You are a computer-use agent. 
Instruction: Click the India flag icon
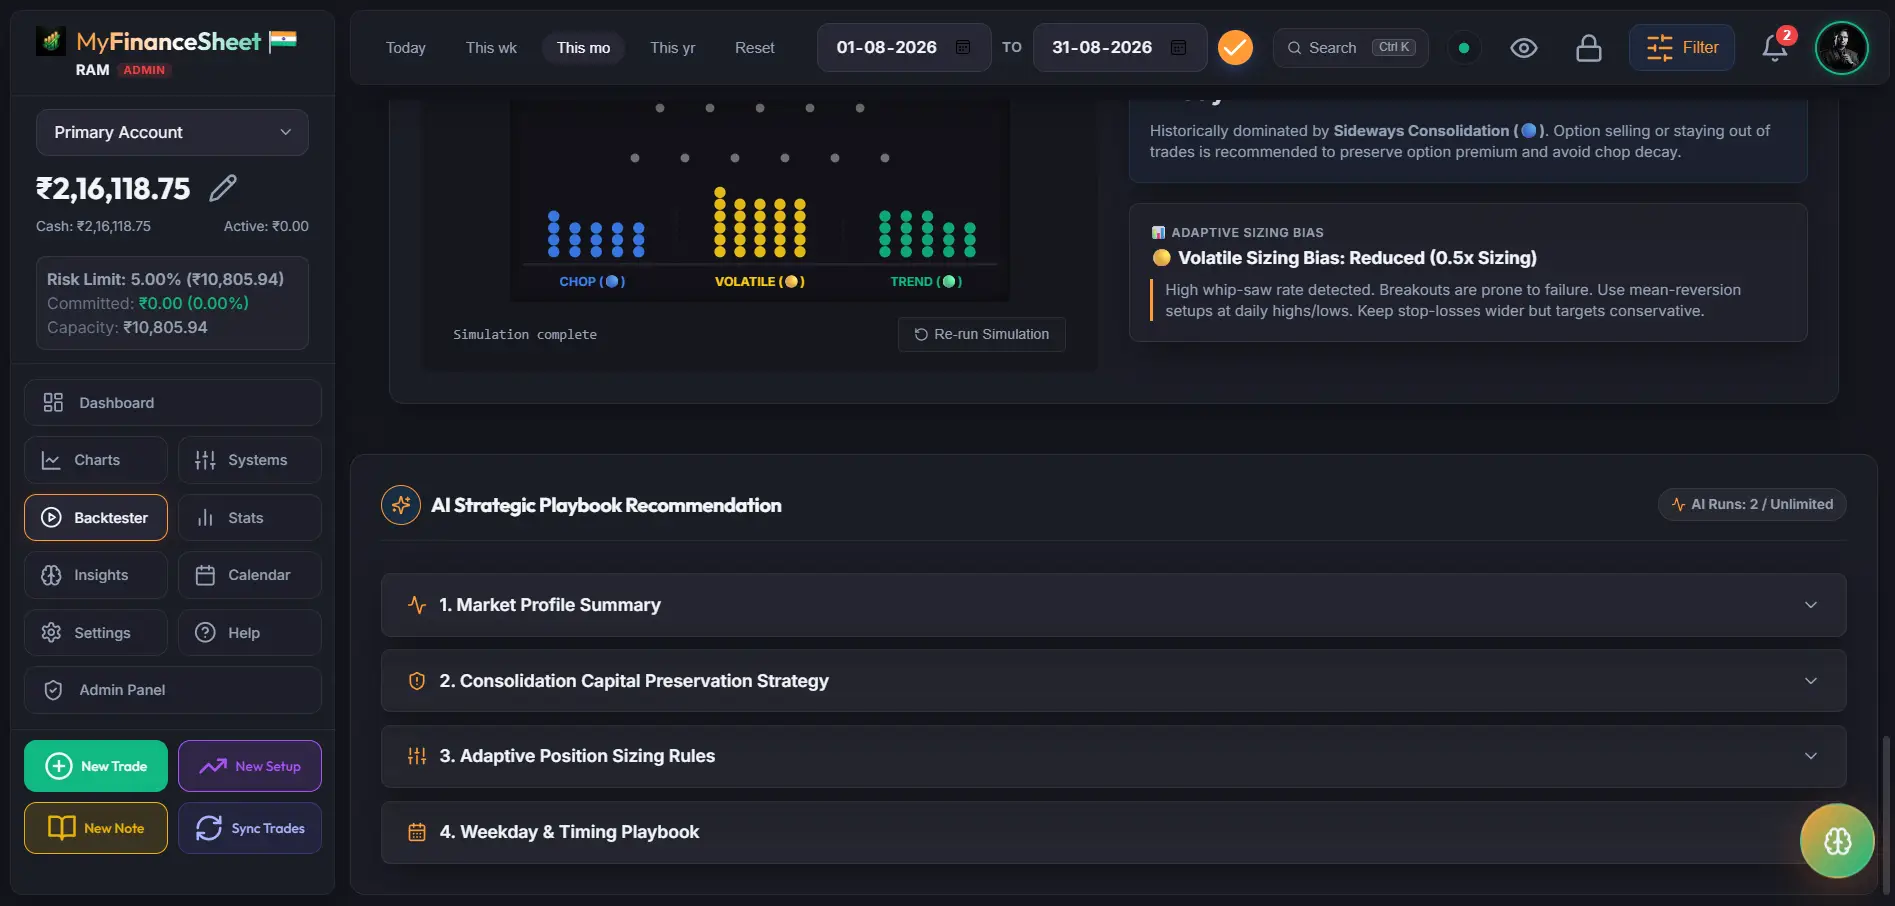click(x=283, y=41)
